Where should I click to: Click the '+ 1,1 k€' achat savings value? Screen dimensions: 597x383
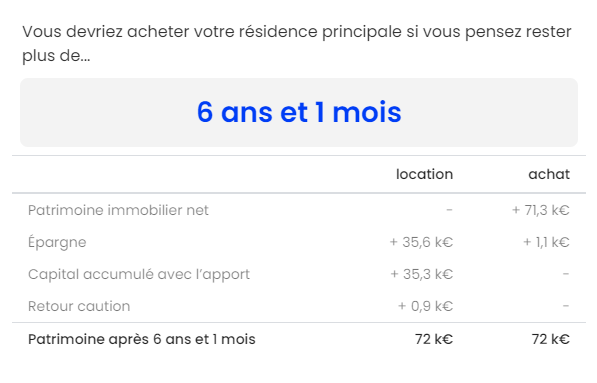(546, 242)
